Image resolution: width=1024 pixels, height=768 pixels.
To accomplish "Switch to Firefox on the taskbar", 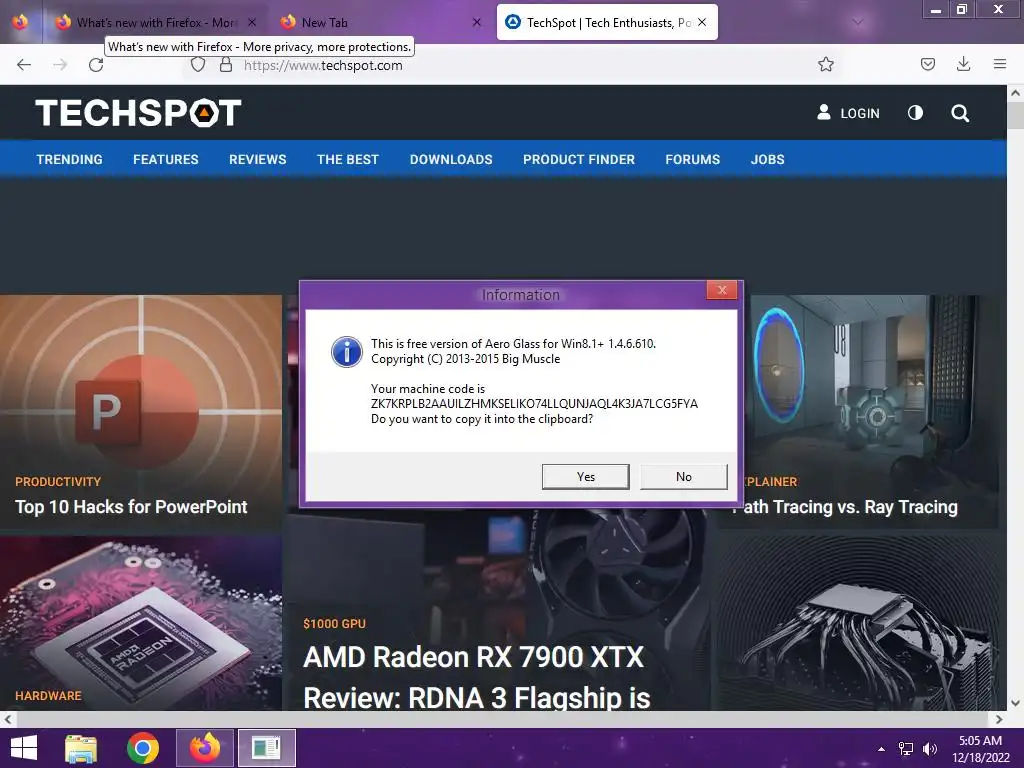I will (204, 748).
